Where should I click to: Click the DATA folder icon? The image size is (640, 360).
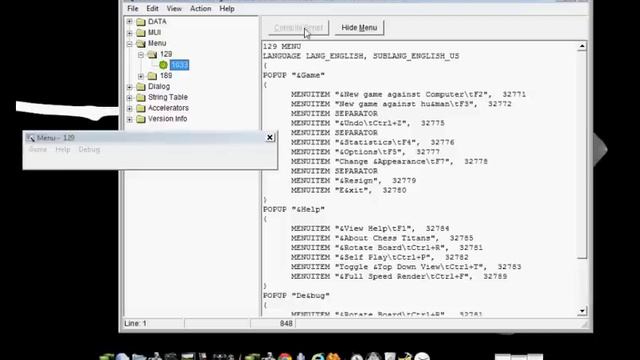(x=141, y=22)
